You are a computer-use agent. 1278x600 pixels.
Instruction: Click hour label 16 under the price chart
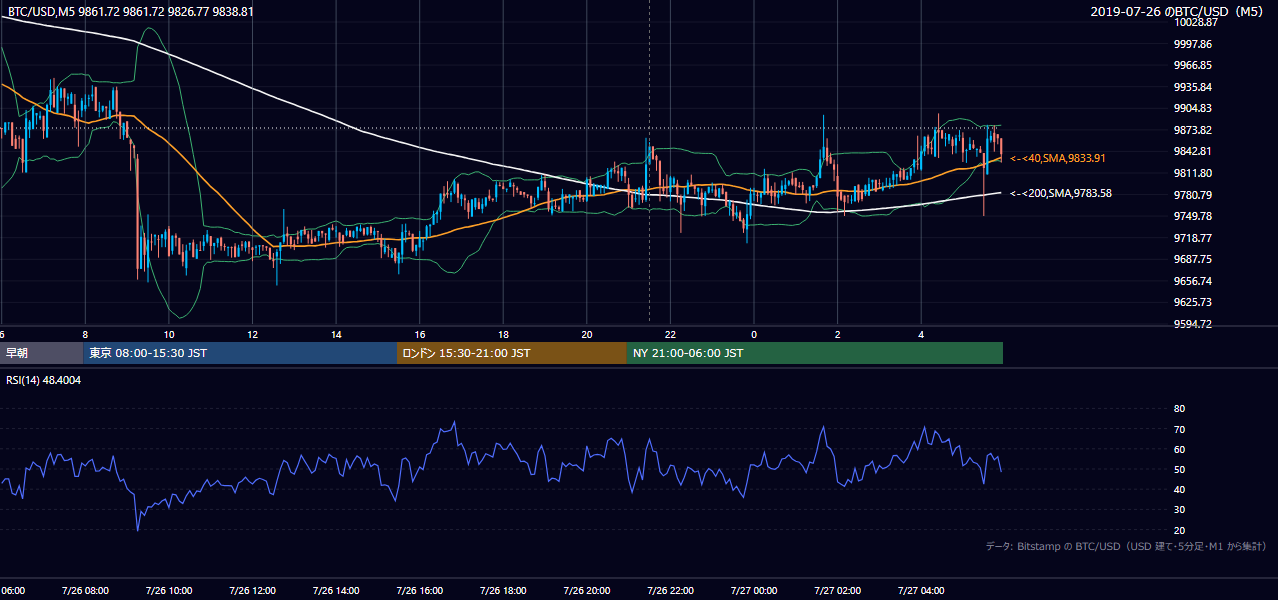(x=420, y=334)
